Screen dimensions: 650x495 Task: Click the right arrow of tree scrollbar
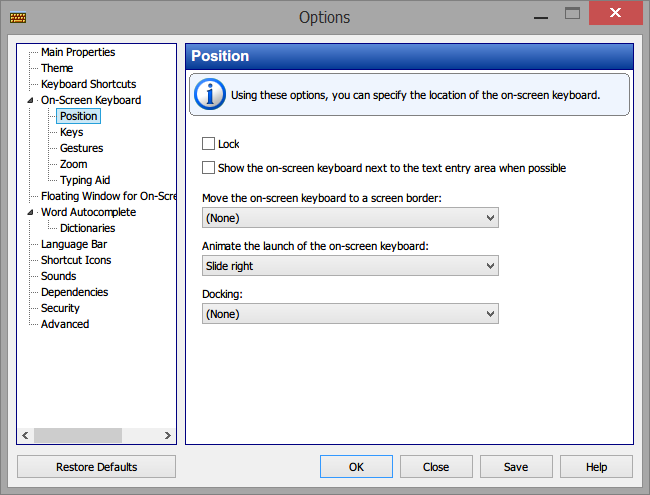[x=167, y=435]
